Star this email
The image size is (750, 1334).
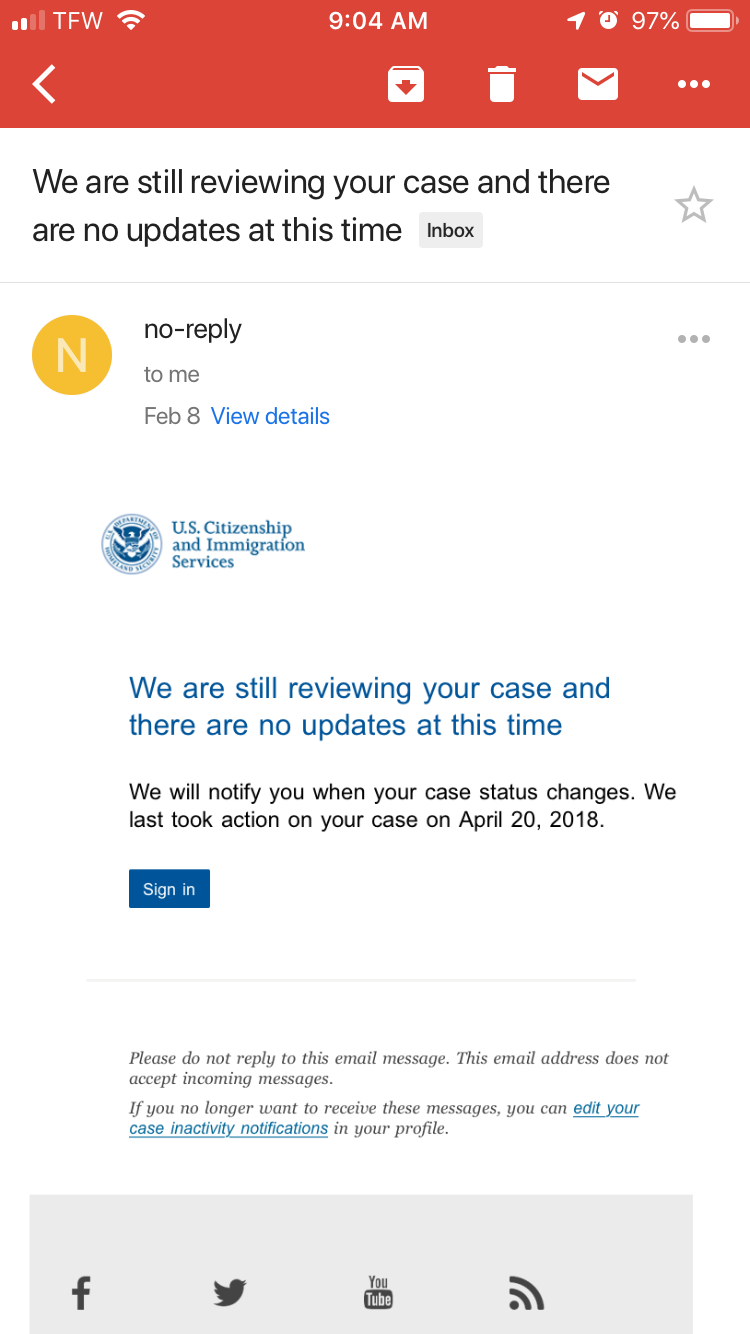(693, 206)
